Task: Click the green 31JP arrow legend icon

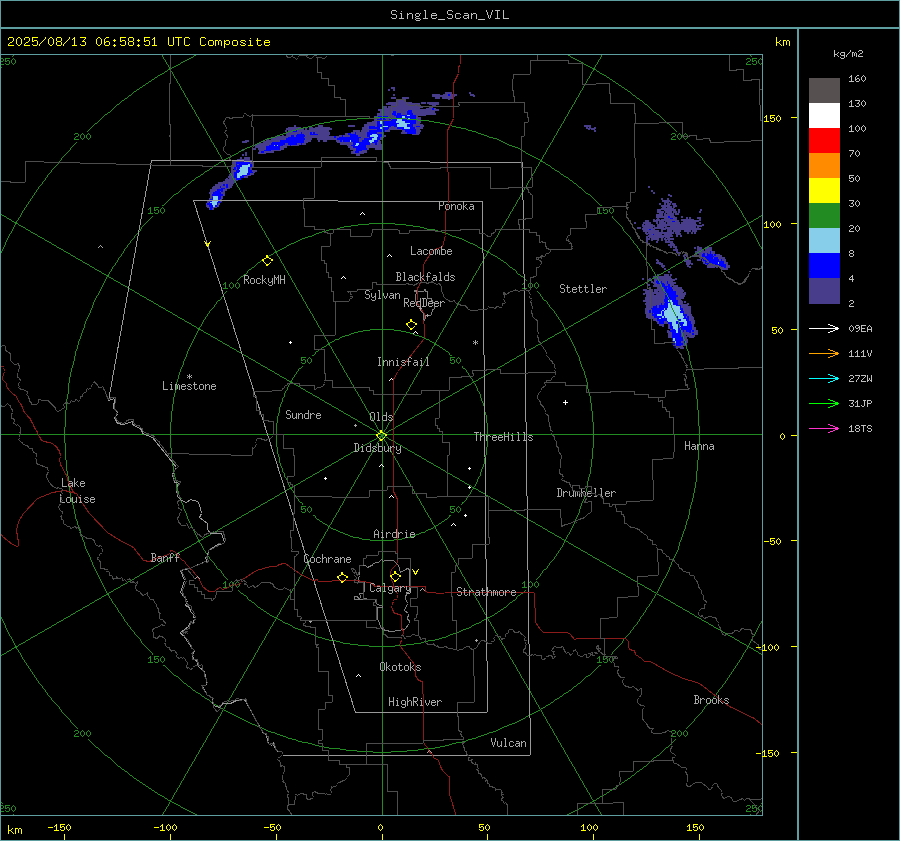Action: coord(824,404)
